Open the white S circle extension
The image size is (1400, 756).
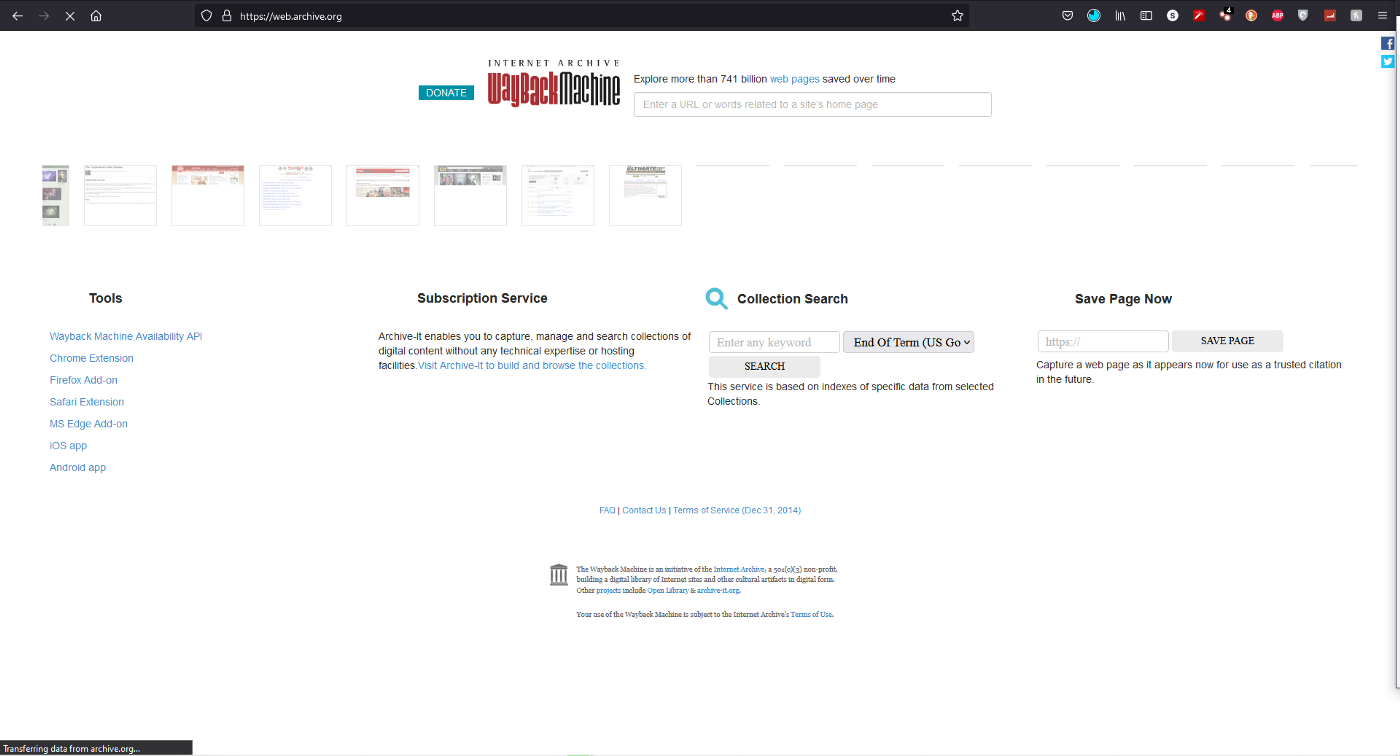click(x=1173, y=16)
